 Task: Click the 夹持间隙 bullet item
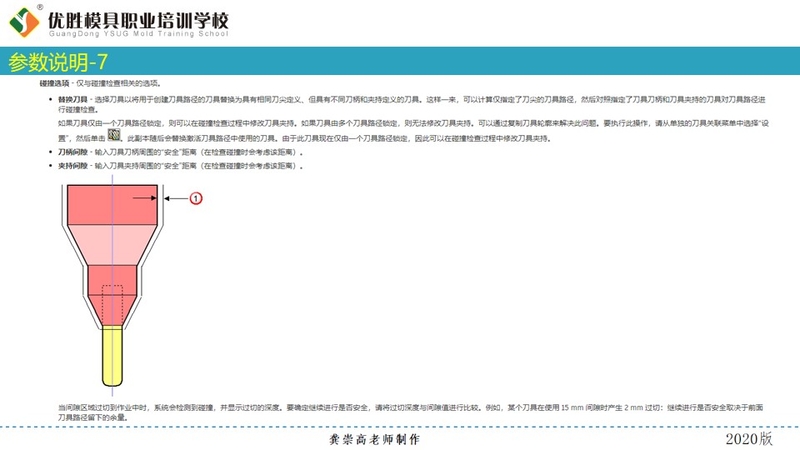pos(74,164)
